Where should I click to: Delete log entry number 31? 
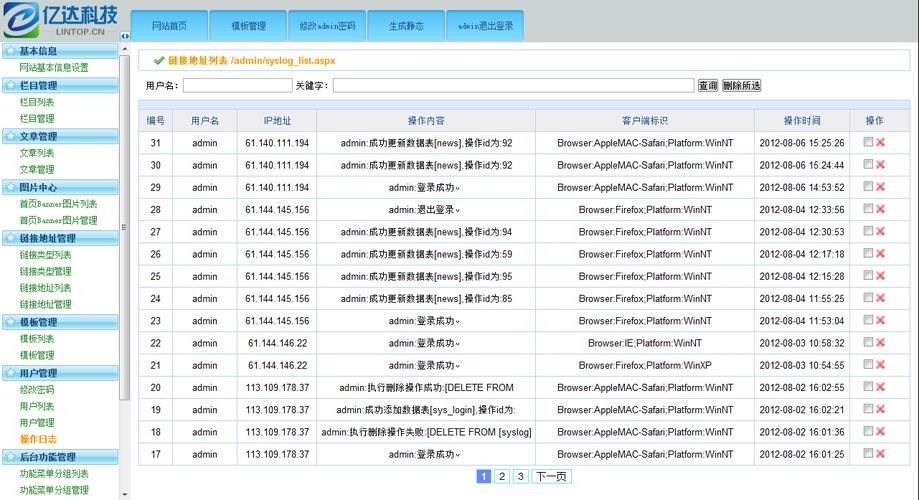(x=880, y=142)
